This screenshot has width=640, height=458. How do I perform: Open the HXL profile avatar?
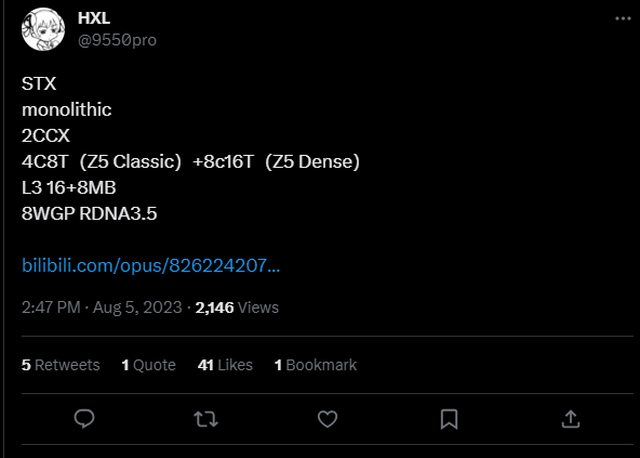44,29
